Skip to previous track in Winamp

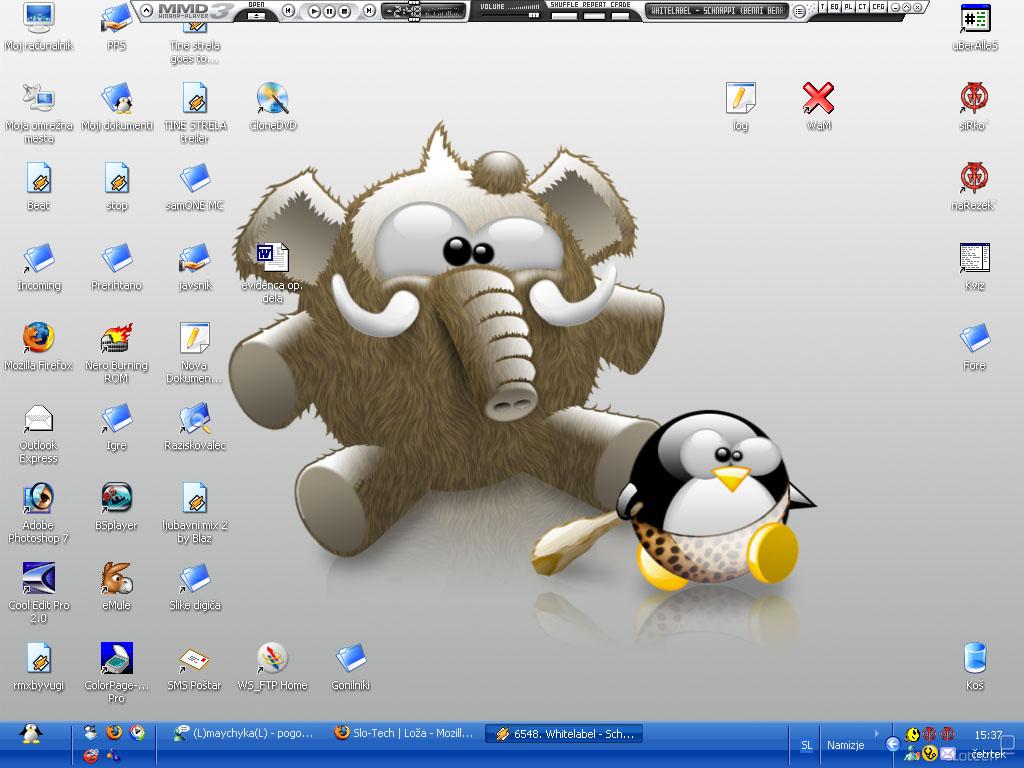pyautogui.click(x=288, y=11)
